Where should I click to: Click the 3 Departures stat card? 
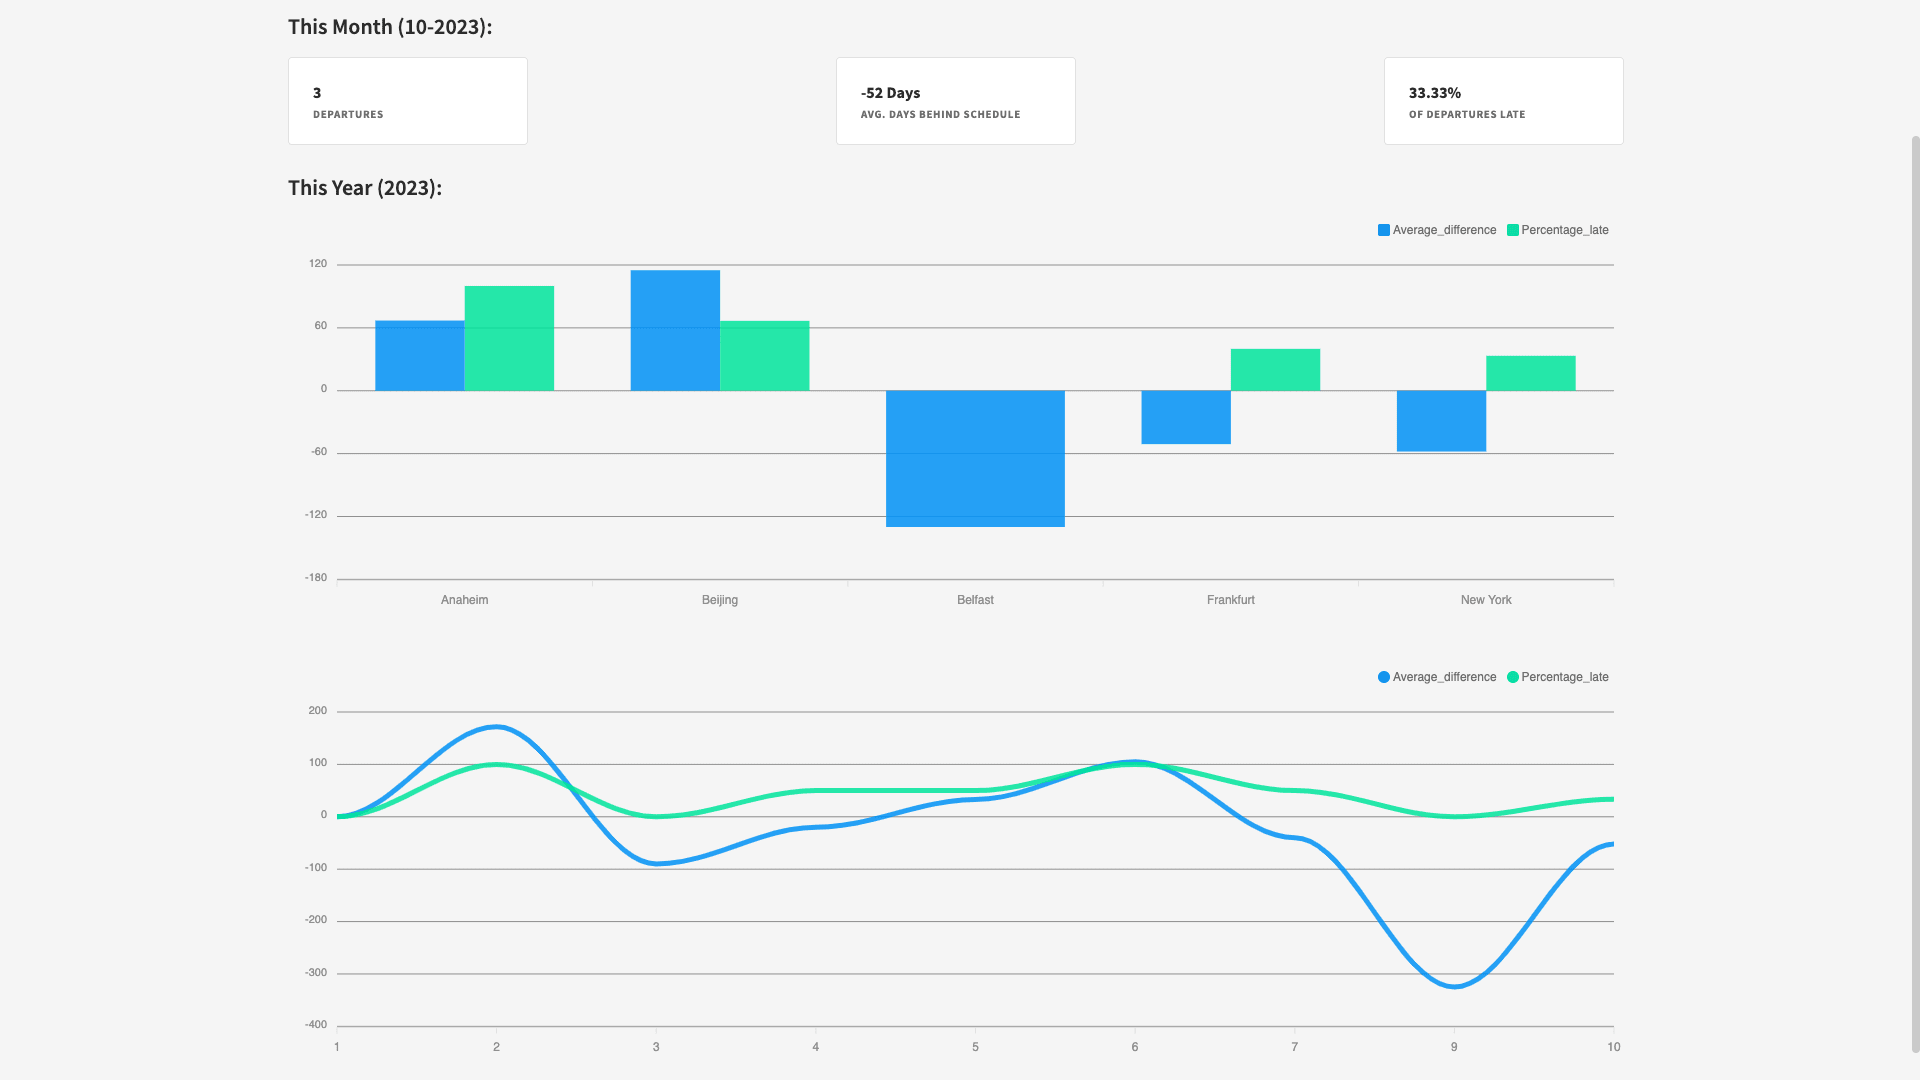tap(408, 101)
